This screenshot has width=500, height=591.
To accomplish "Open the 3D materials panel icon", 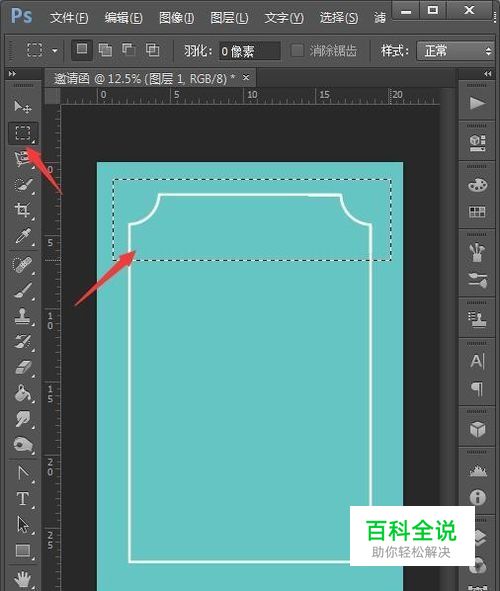I will (x=477, y=143).
